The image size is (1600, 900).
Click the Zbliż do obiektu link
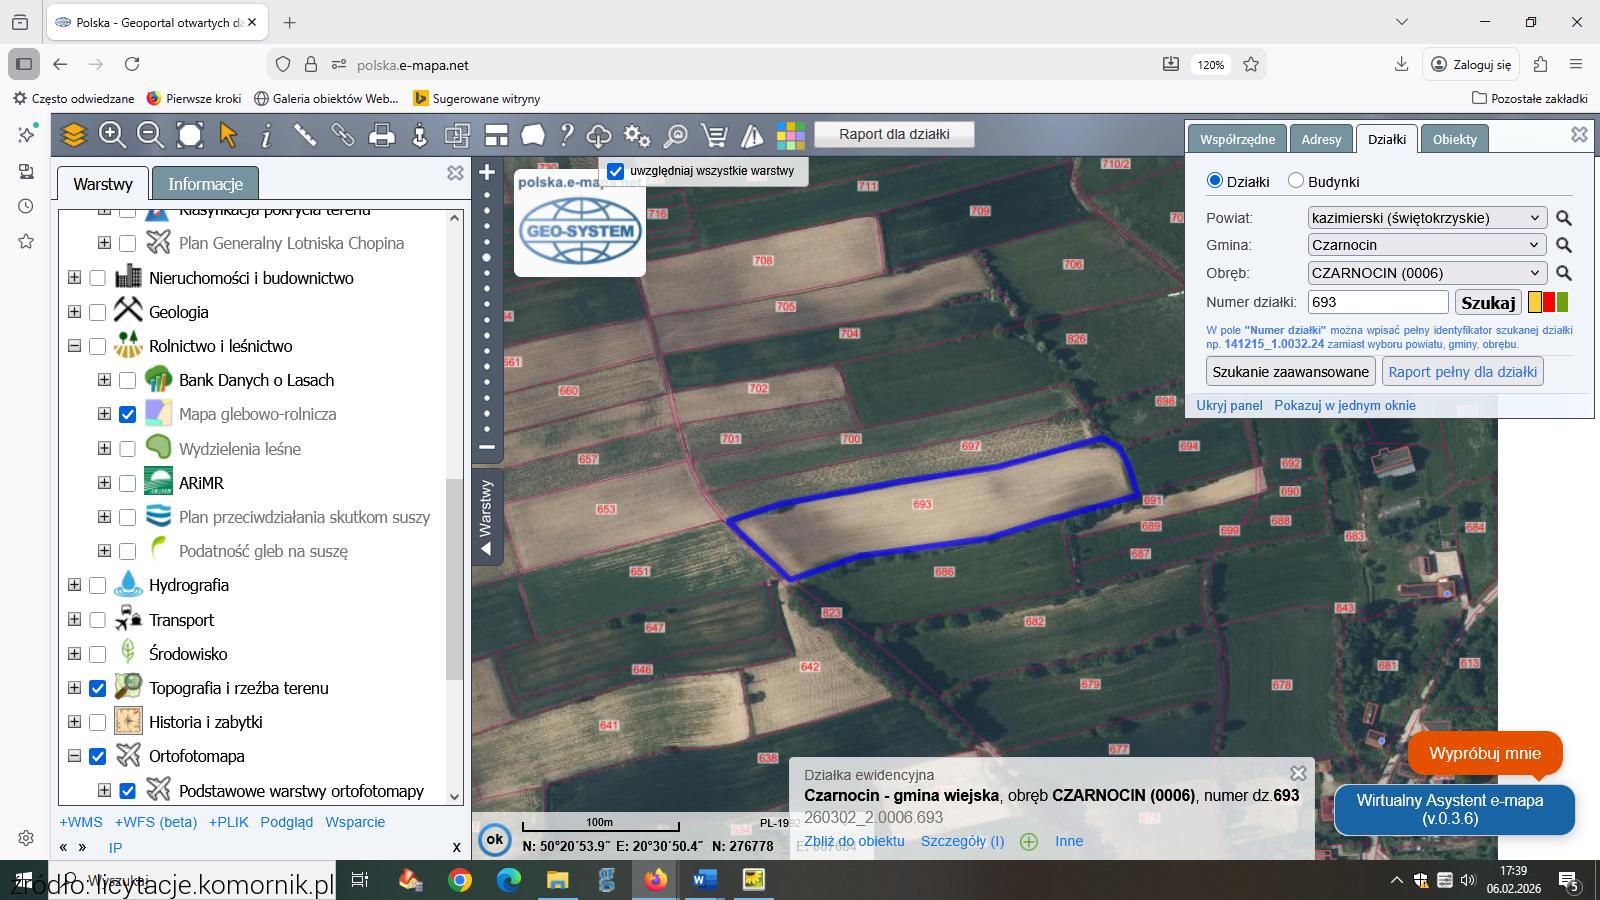pos(854,841)
